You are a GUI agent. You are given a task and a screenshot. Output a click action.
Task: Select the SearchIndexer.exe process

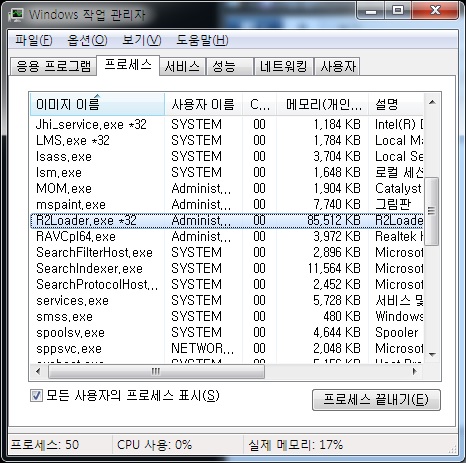click(x=227, y=268)
